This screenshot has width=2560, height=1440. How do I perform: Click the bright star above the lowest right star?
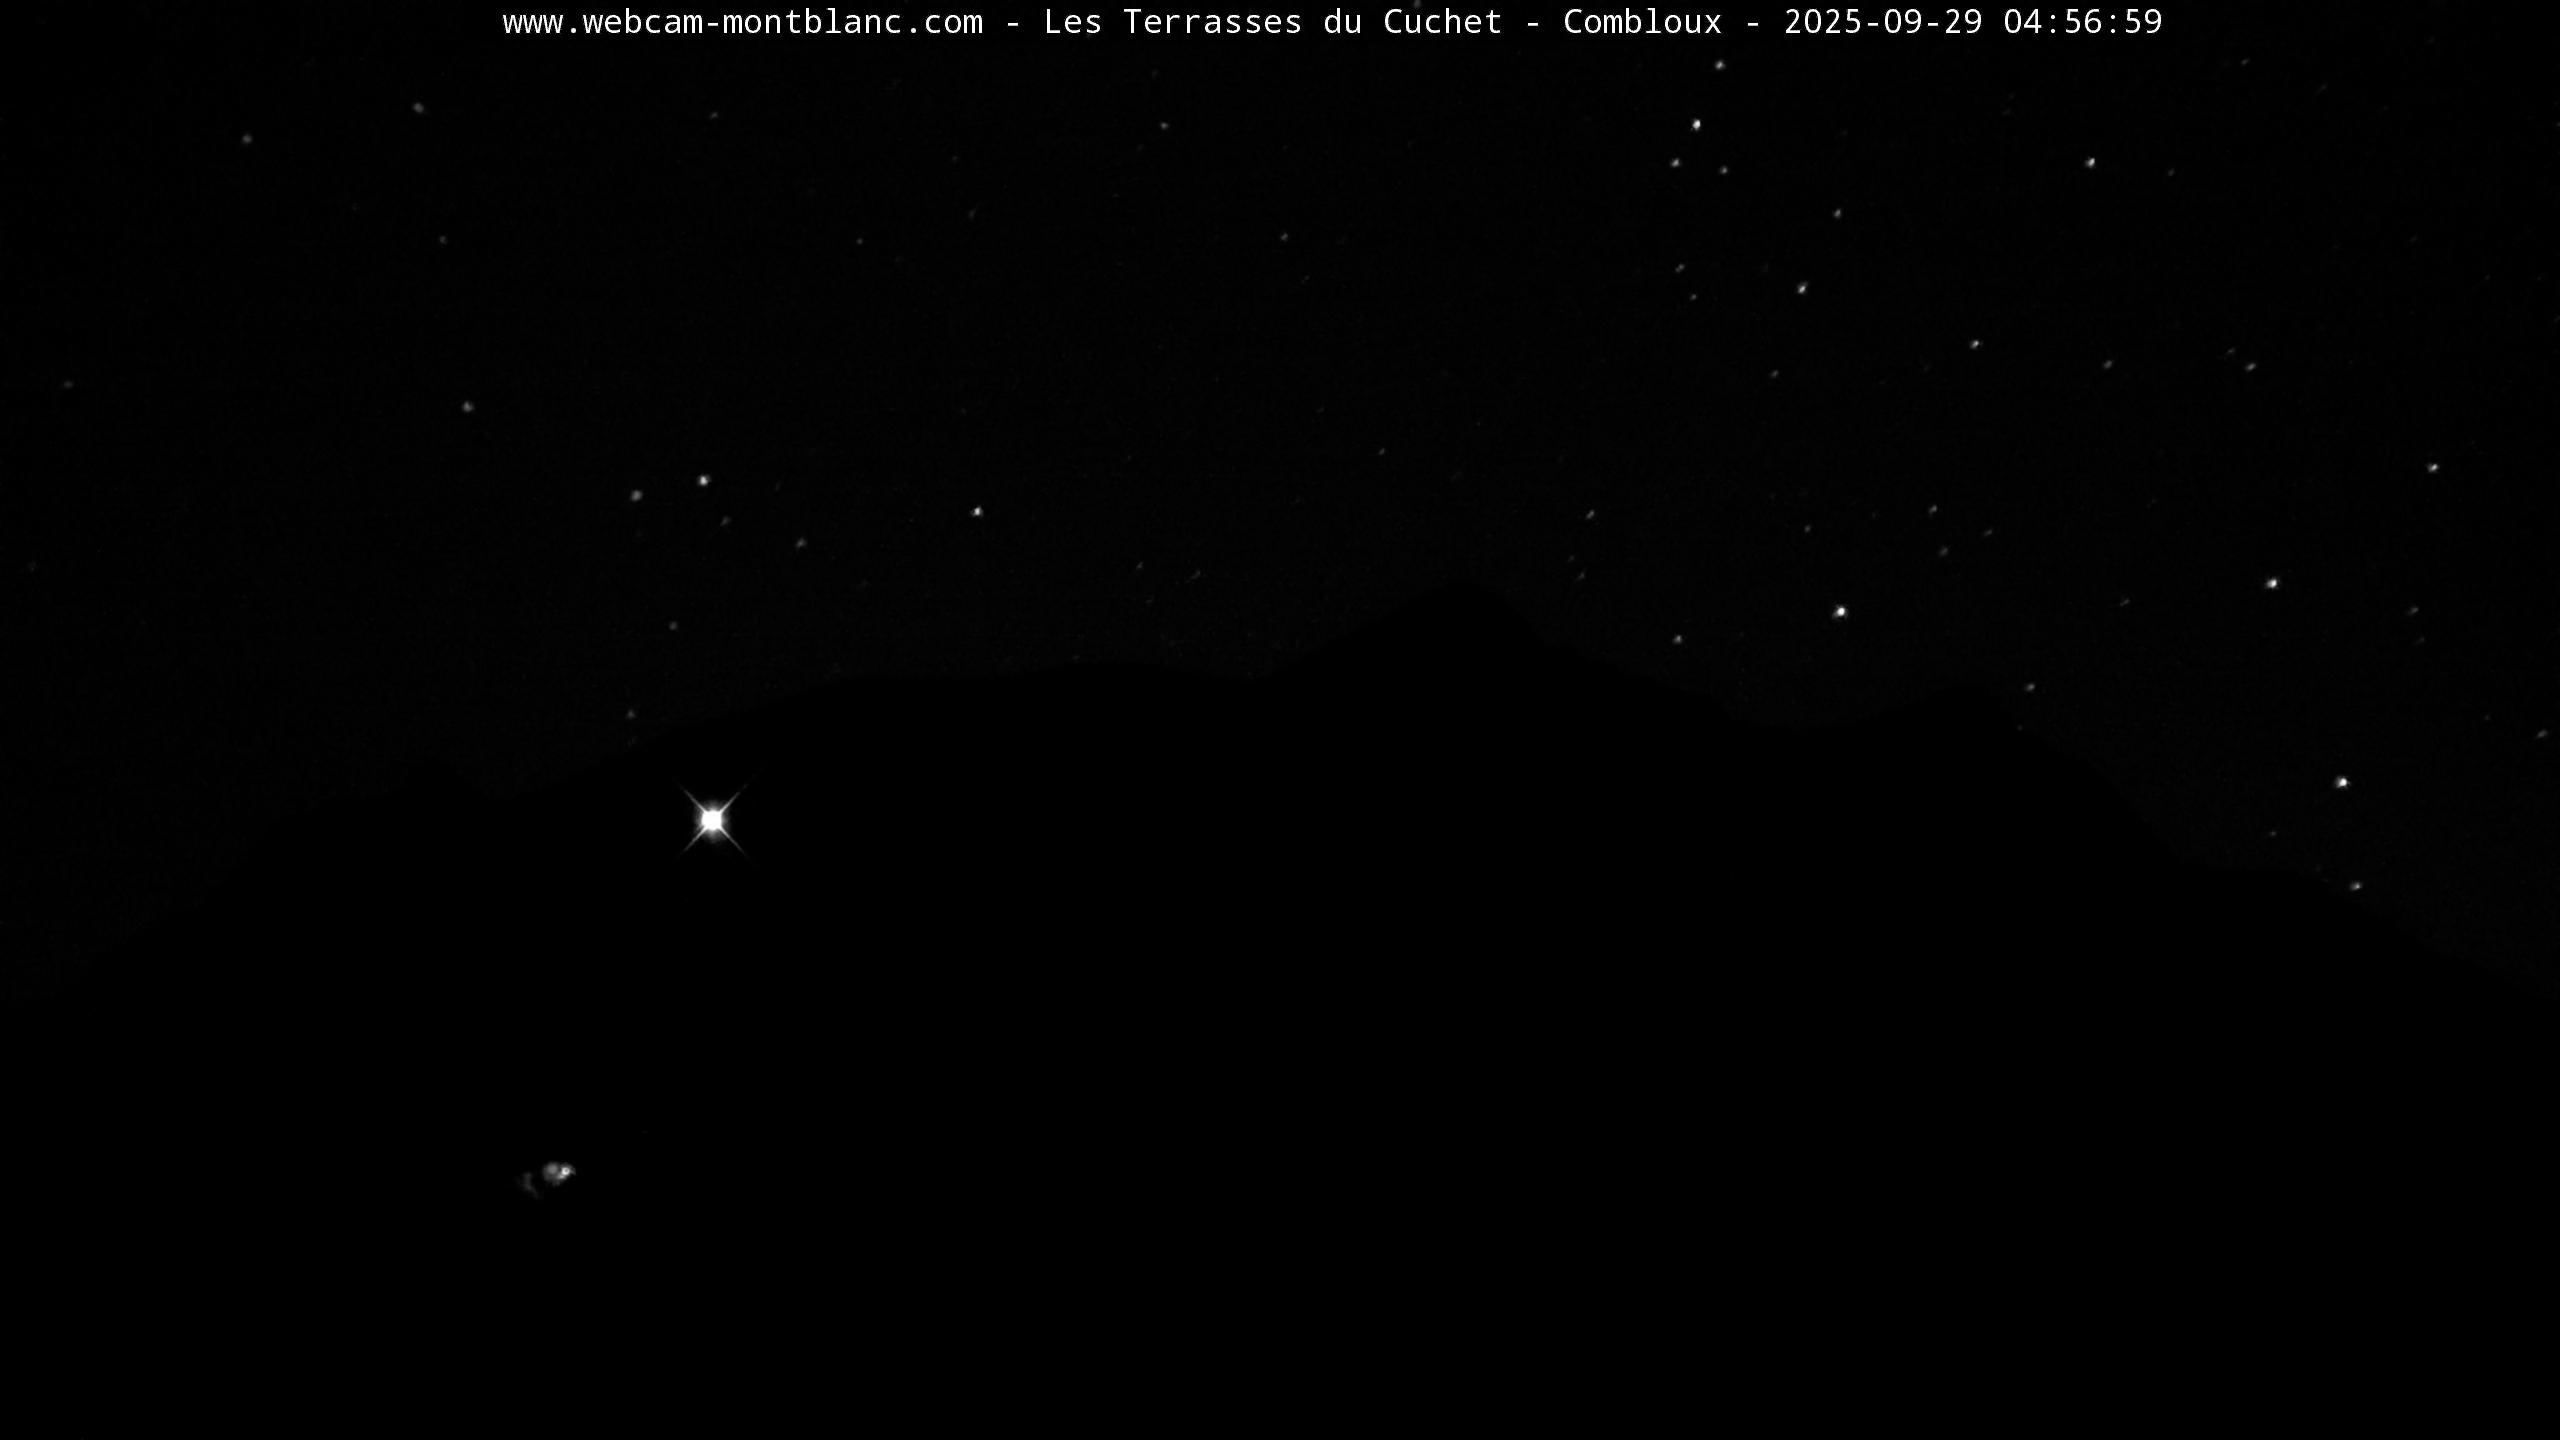click(2342, 782)
